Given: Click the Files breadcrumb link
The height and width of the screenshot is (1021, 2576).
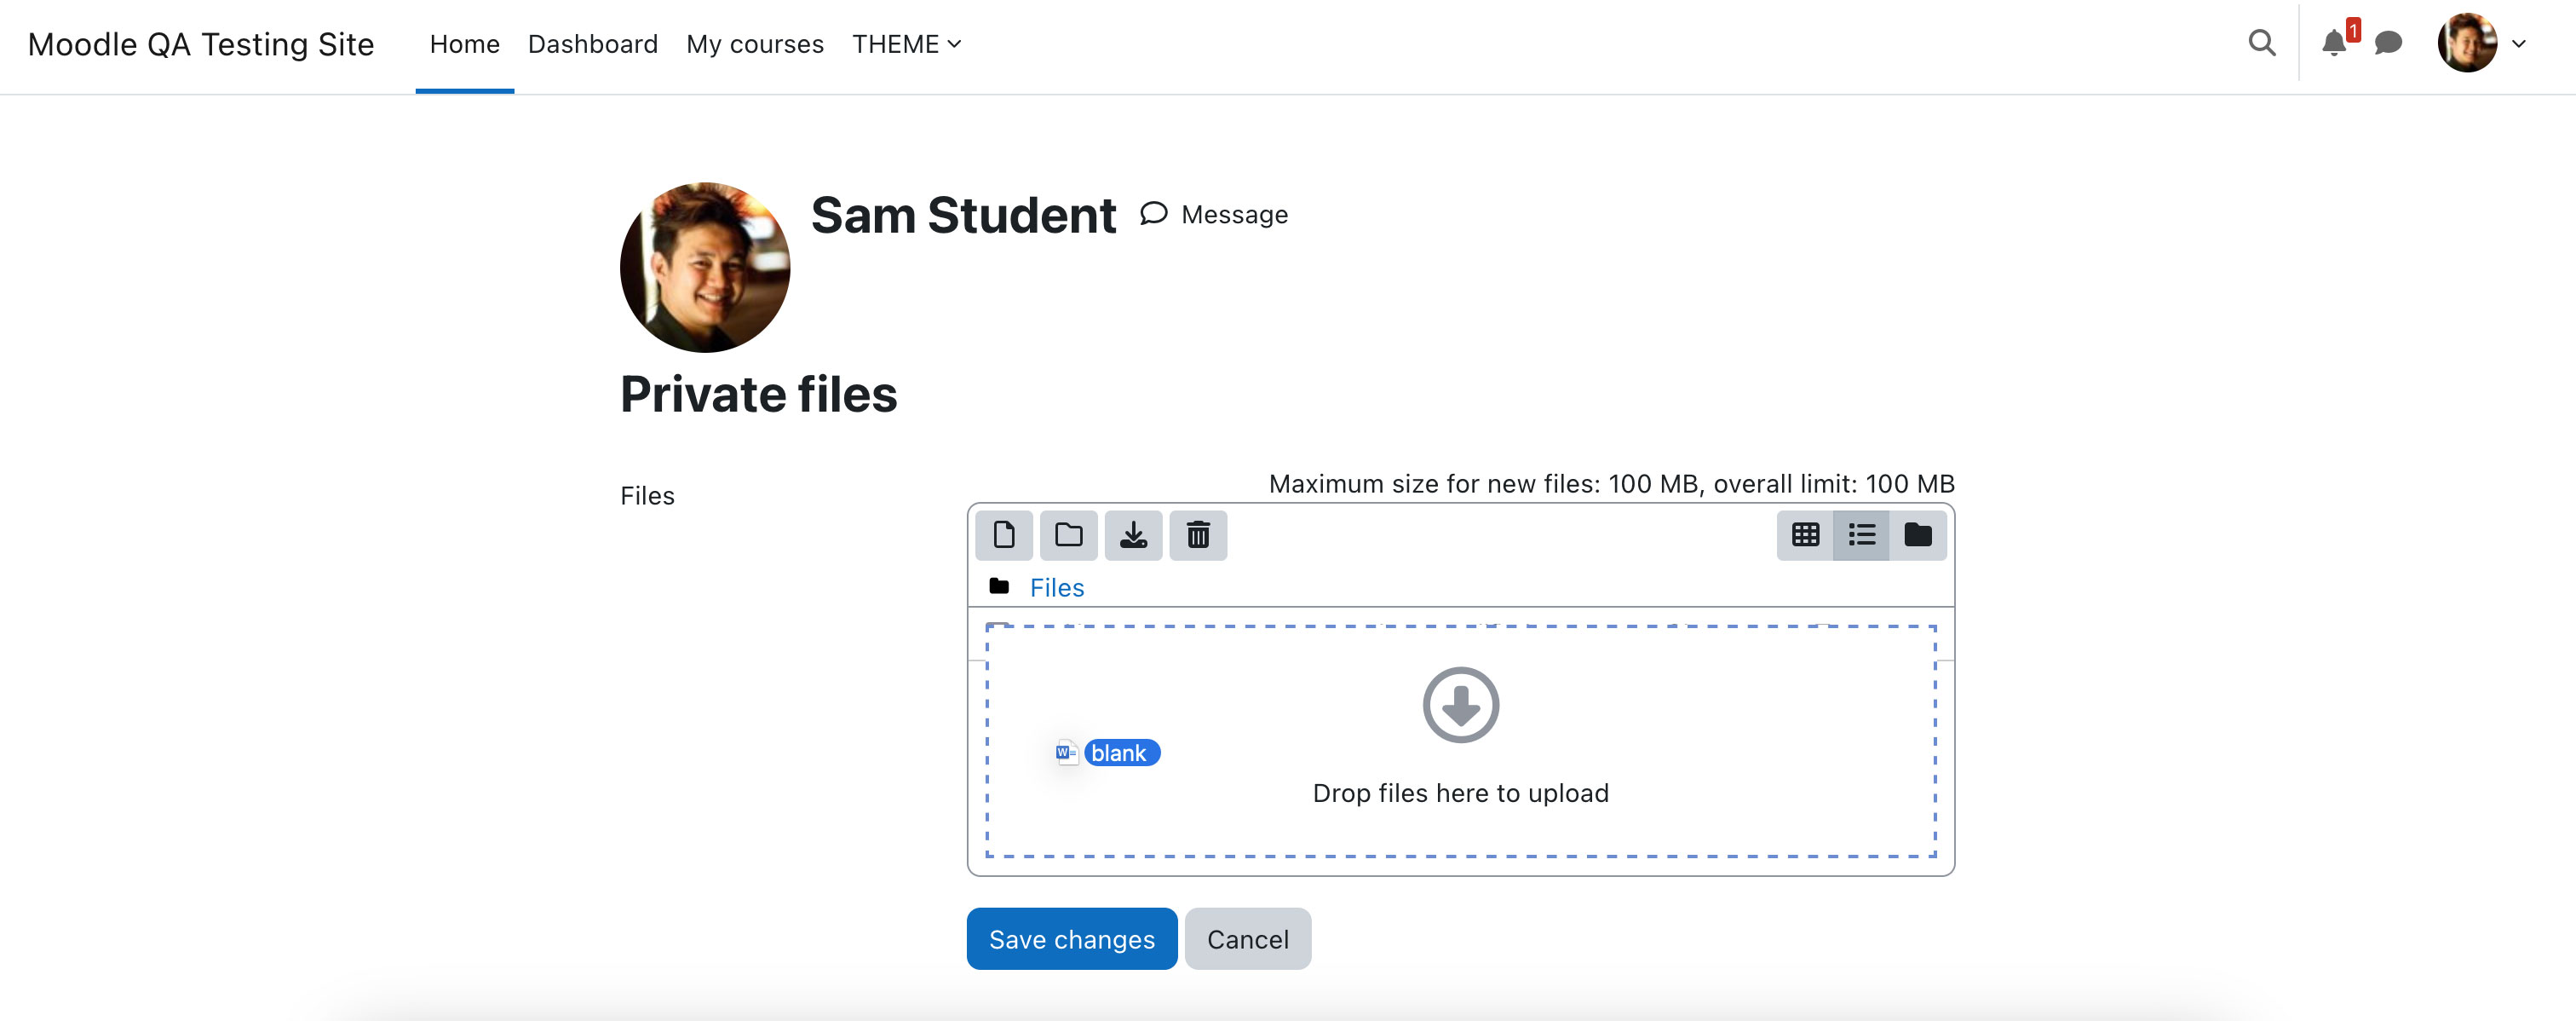Looking at the screenshot, I should (x=1056, y=587).
